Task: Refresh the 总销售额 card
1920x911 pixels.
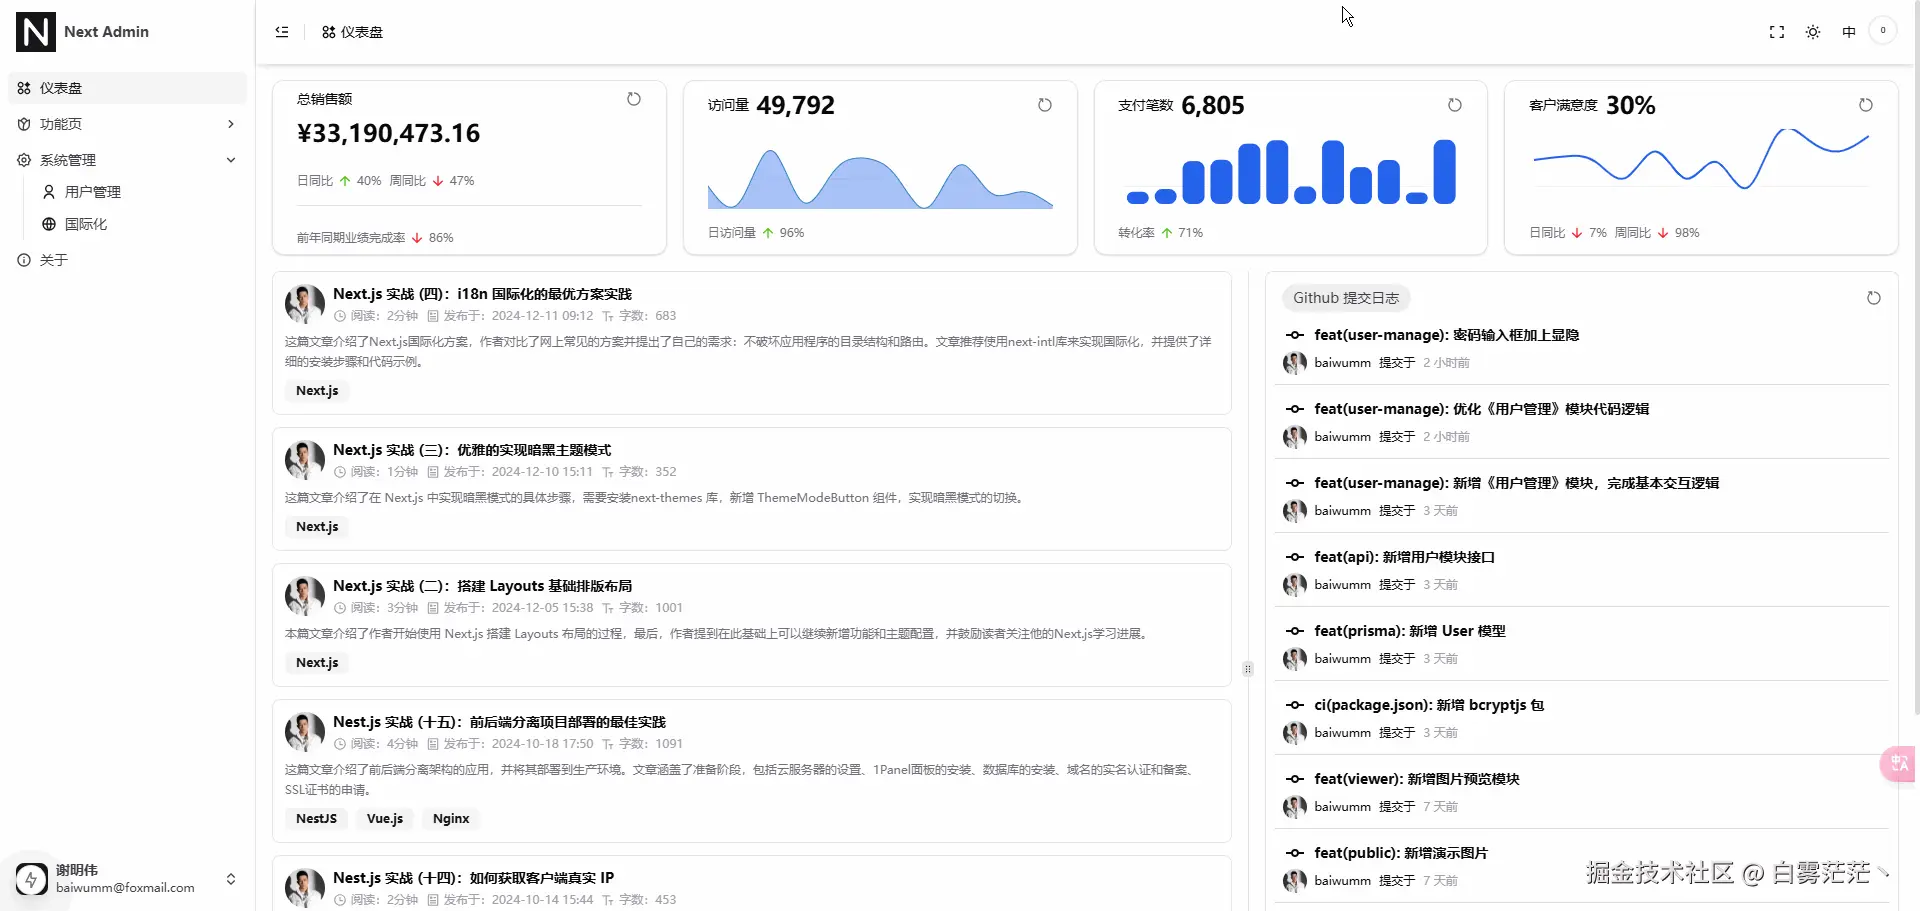Action: [x=634, y=99]
